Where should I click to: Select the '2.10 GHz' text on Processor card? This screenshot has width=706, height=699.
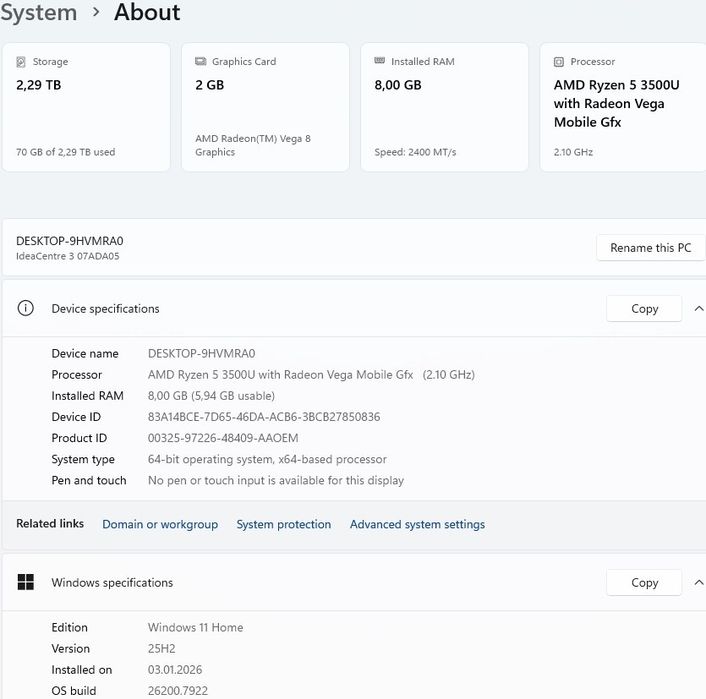coord(573,152)
